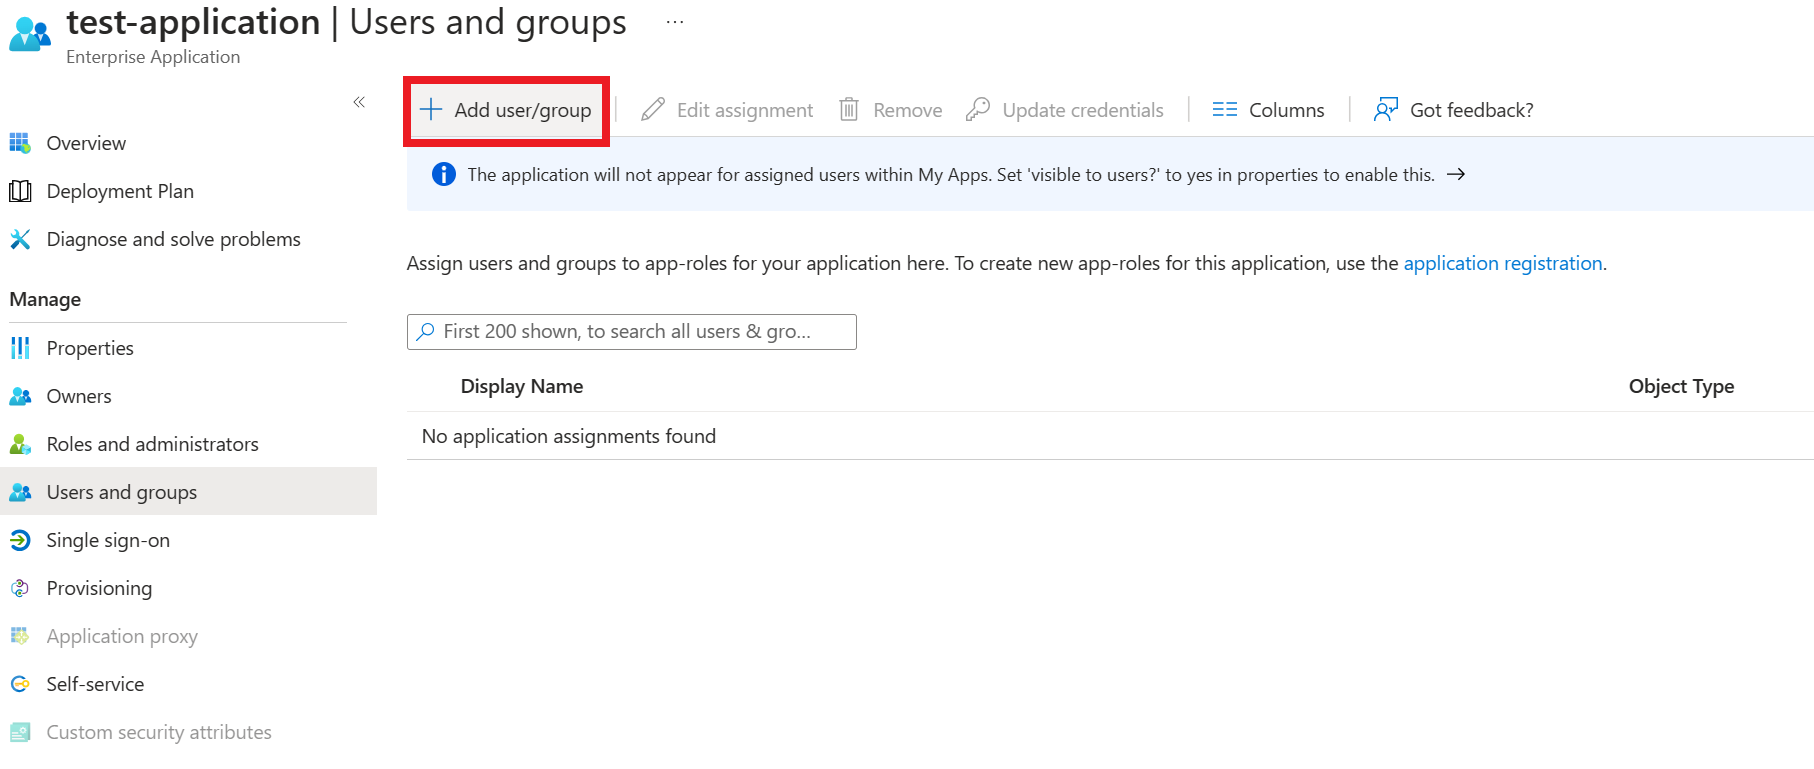Click the Diagnose and solve problems wrench icon
Viewport: 1814px width, 769px height.
[20, 239]
